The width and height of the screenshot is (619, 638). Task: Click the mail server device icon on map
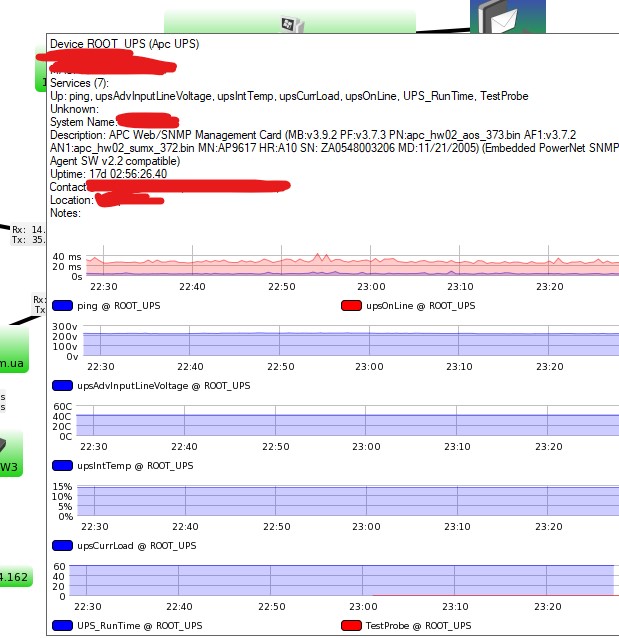tap(507, 16)
